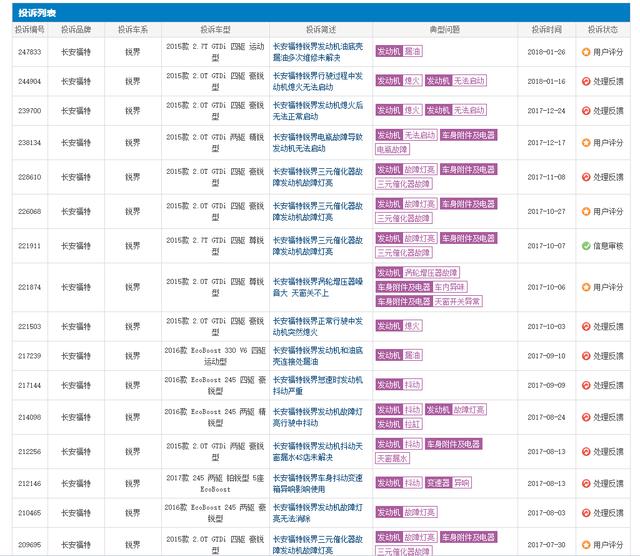Click the 2017款 245 两驱 铂锐型 model cell
The width and height of the screenshot is (640, 556).
click(215, 483)
